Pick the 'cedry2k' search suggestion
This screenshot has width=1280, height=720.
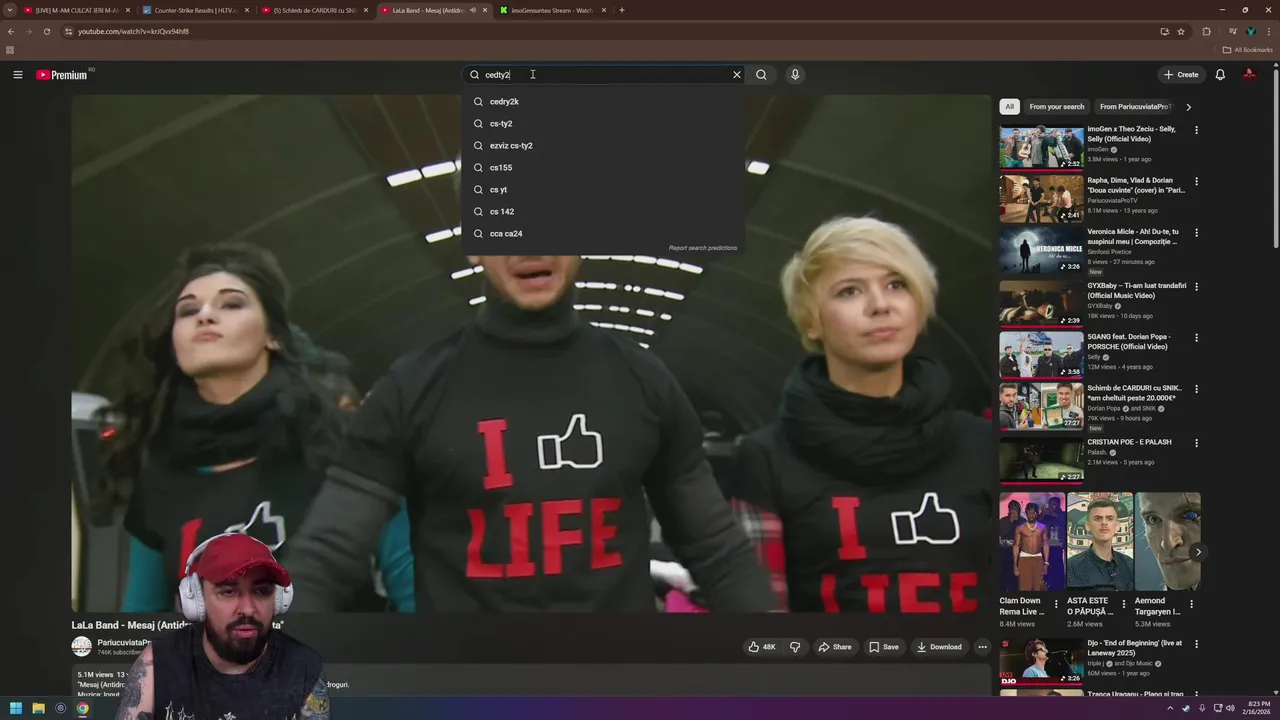coord(604,101)
